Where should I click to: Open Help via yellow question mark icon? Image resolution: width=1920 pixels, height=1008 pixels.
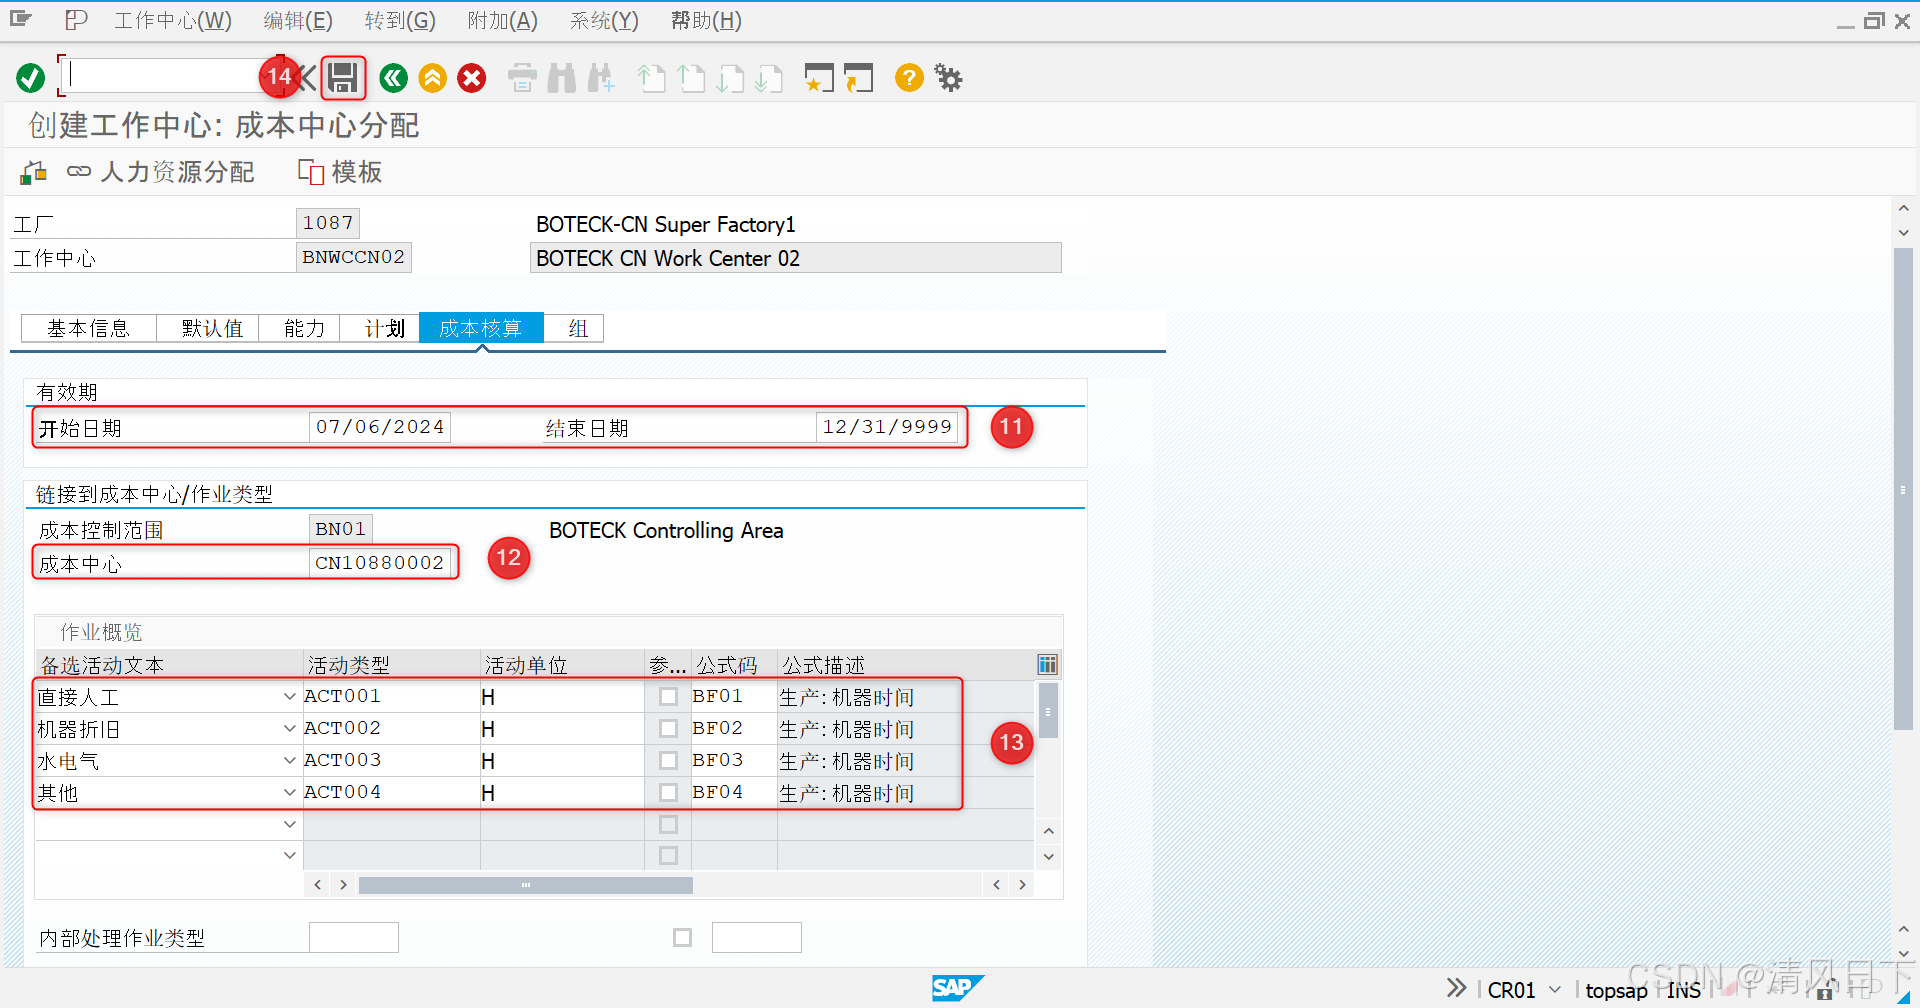point(909,78)
